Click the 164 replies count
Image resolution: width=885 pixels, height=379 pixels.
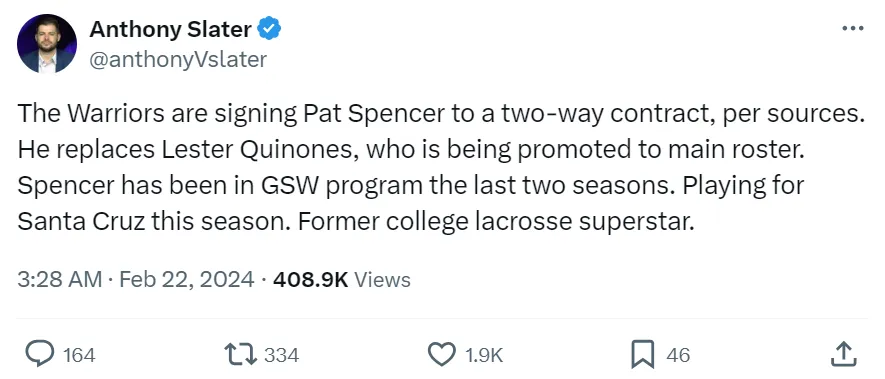pos(79,355)
